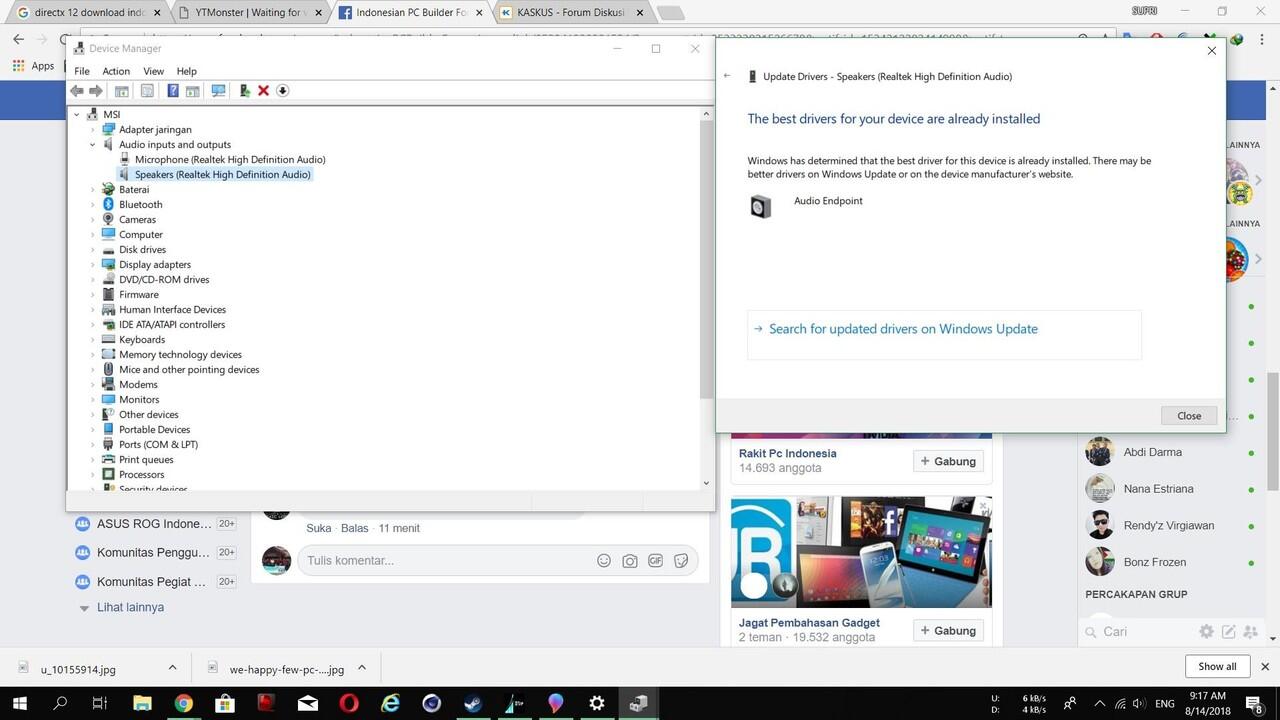Open Internet Explorer from the taskbar
Screen dimensions: 1280x720
(x=390, y=703)
